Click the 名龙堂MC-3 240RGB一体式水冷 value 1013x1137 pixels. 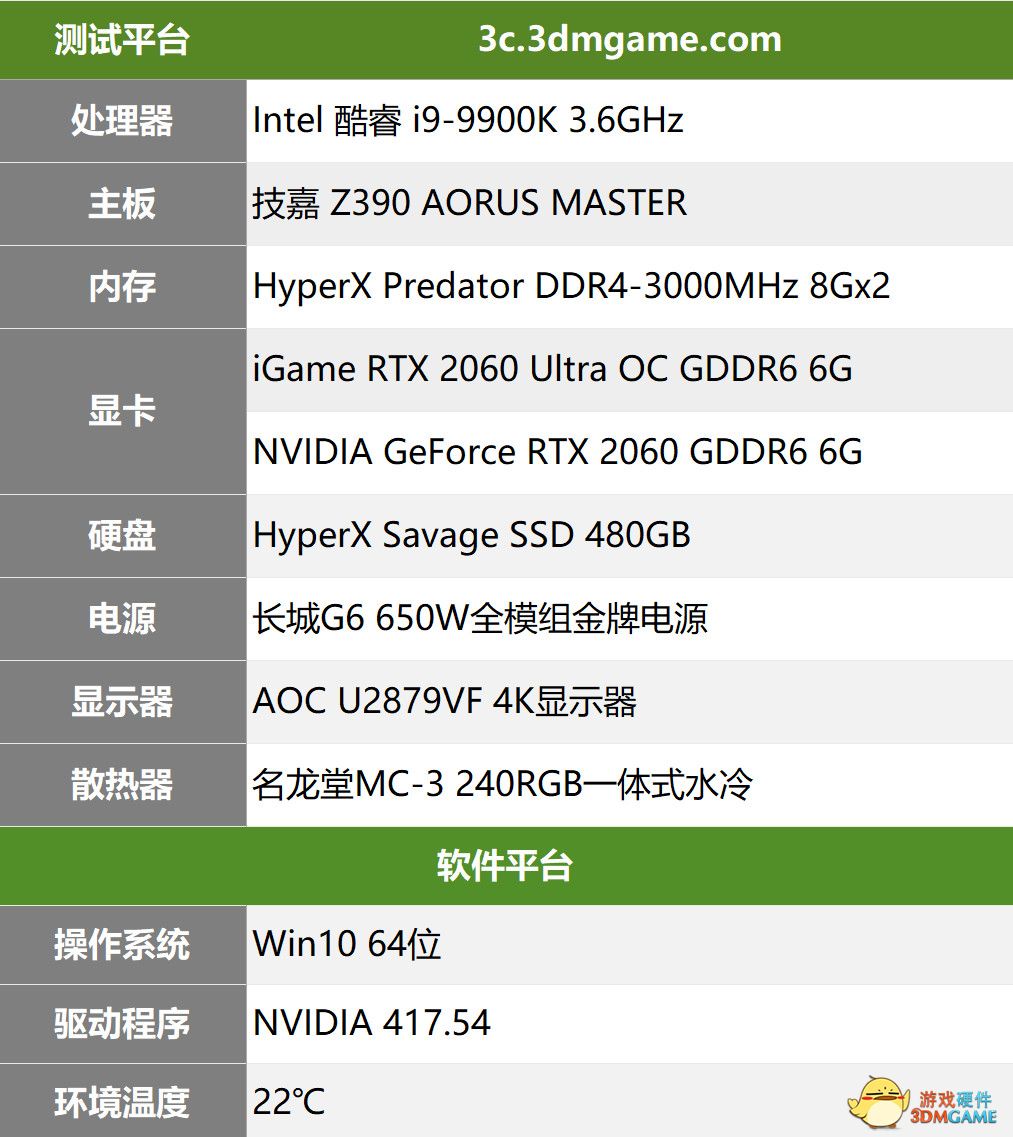click(503, 784)
